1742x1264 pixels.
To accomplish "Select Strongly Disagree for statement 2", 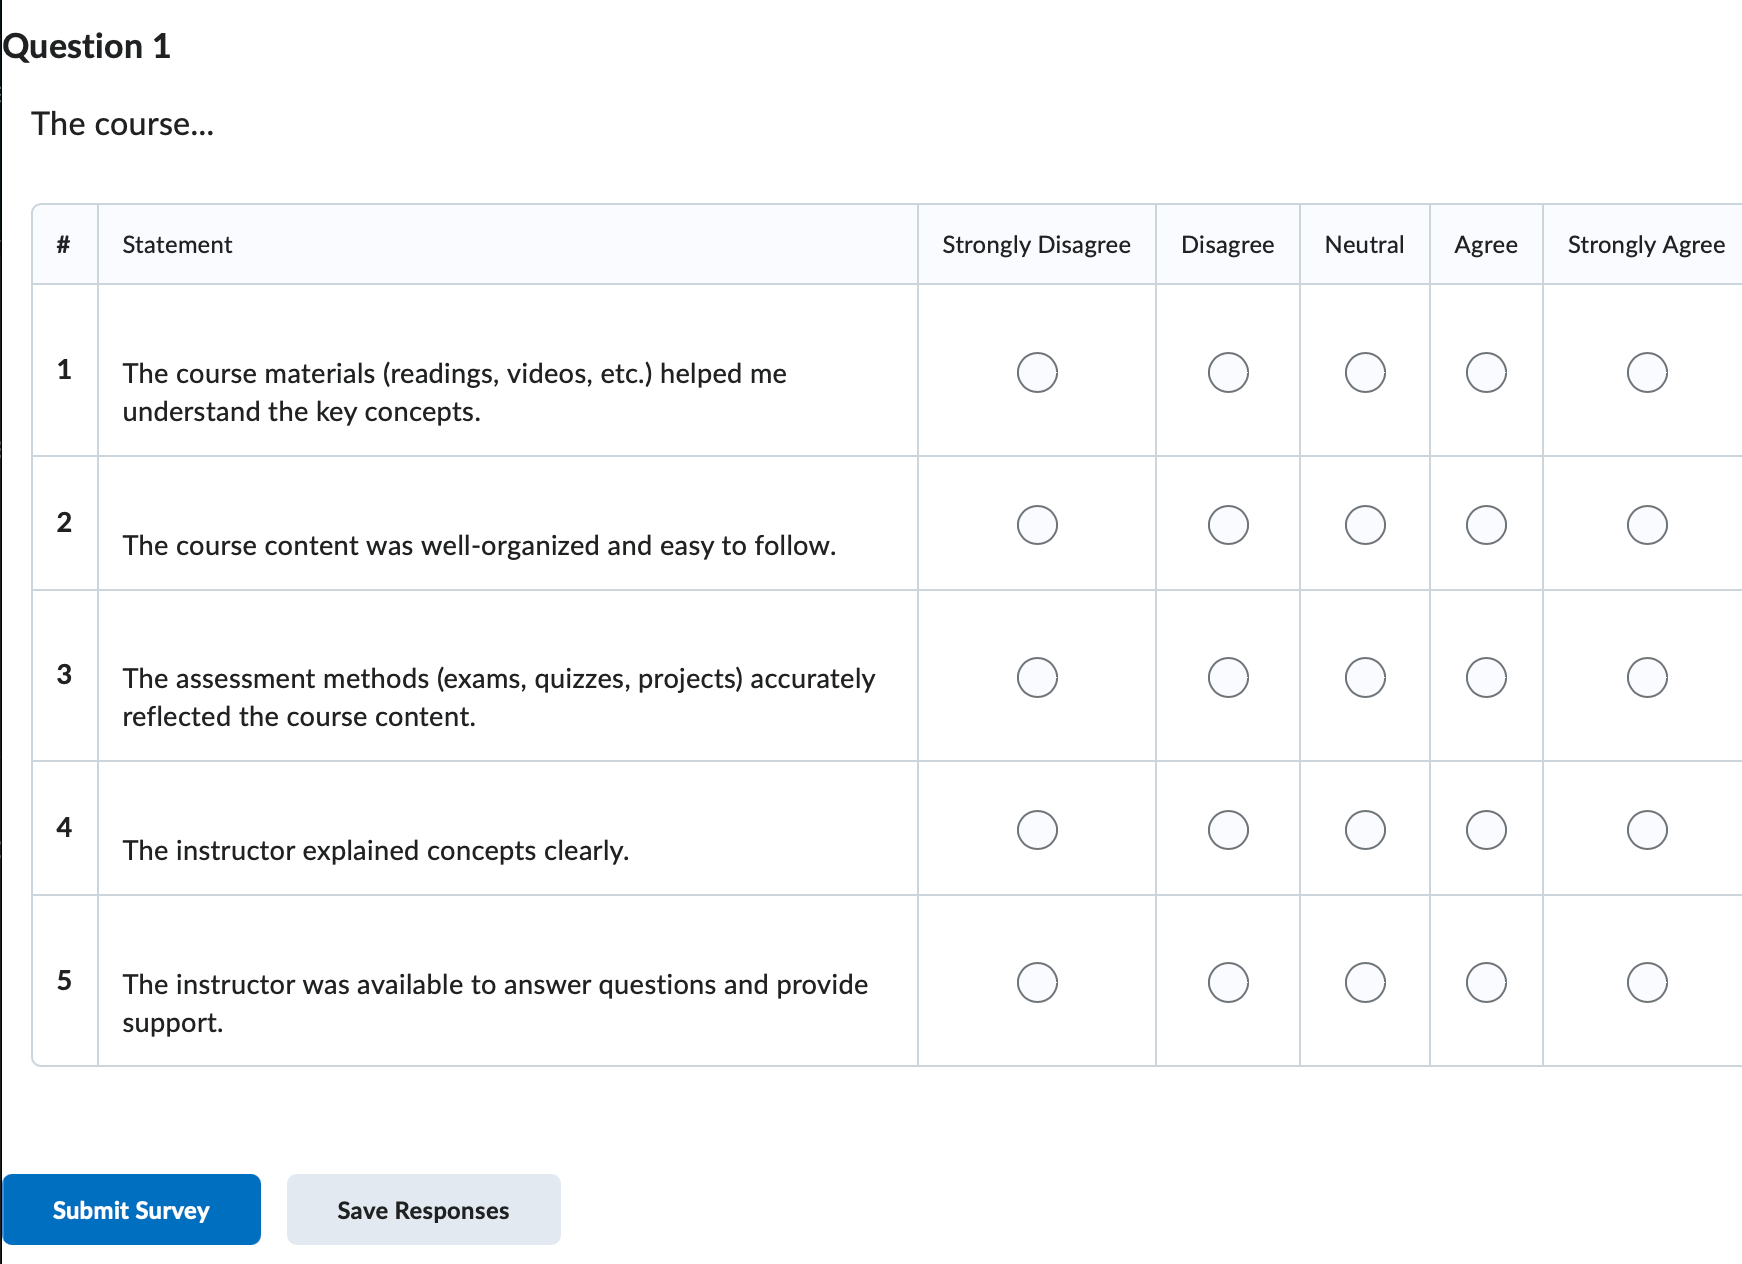I will click(1036, 525).
